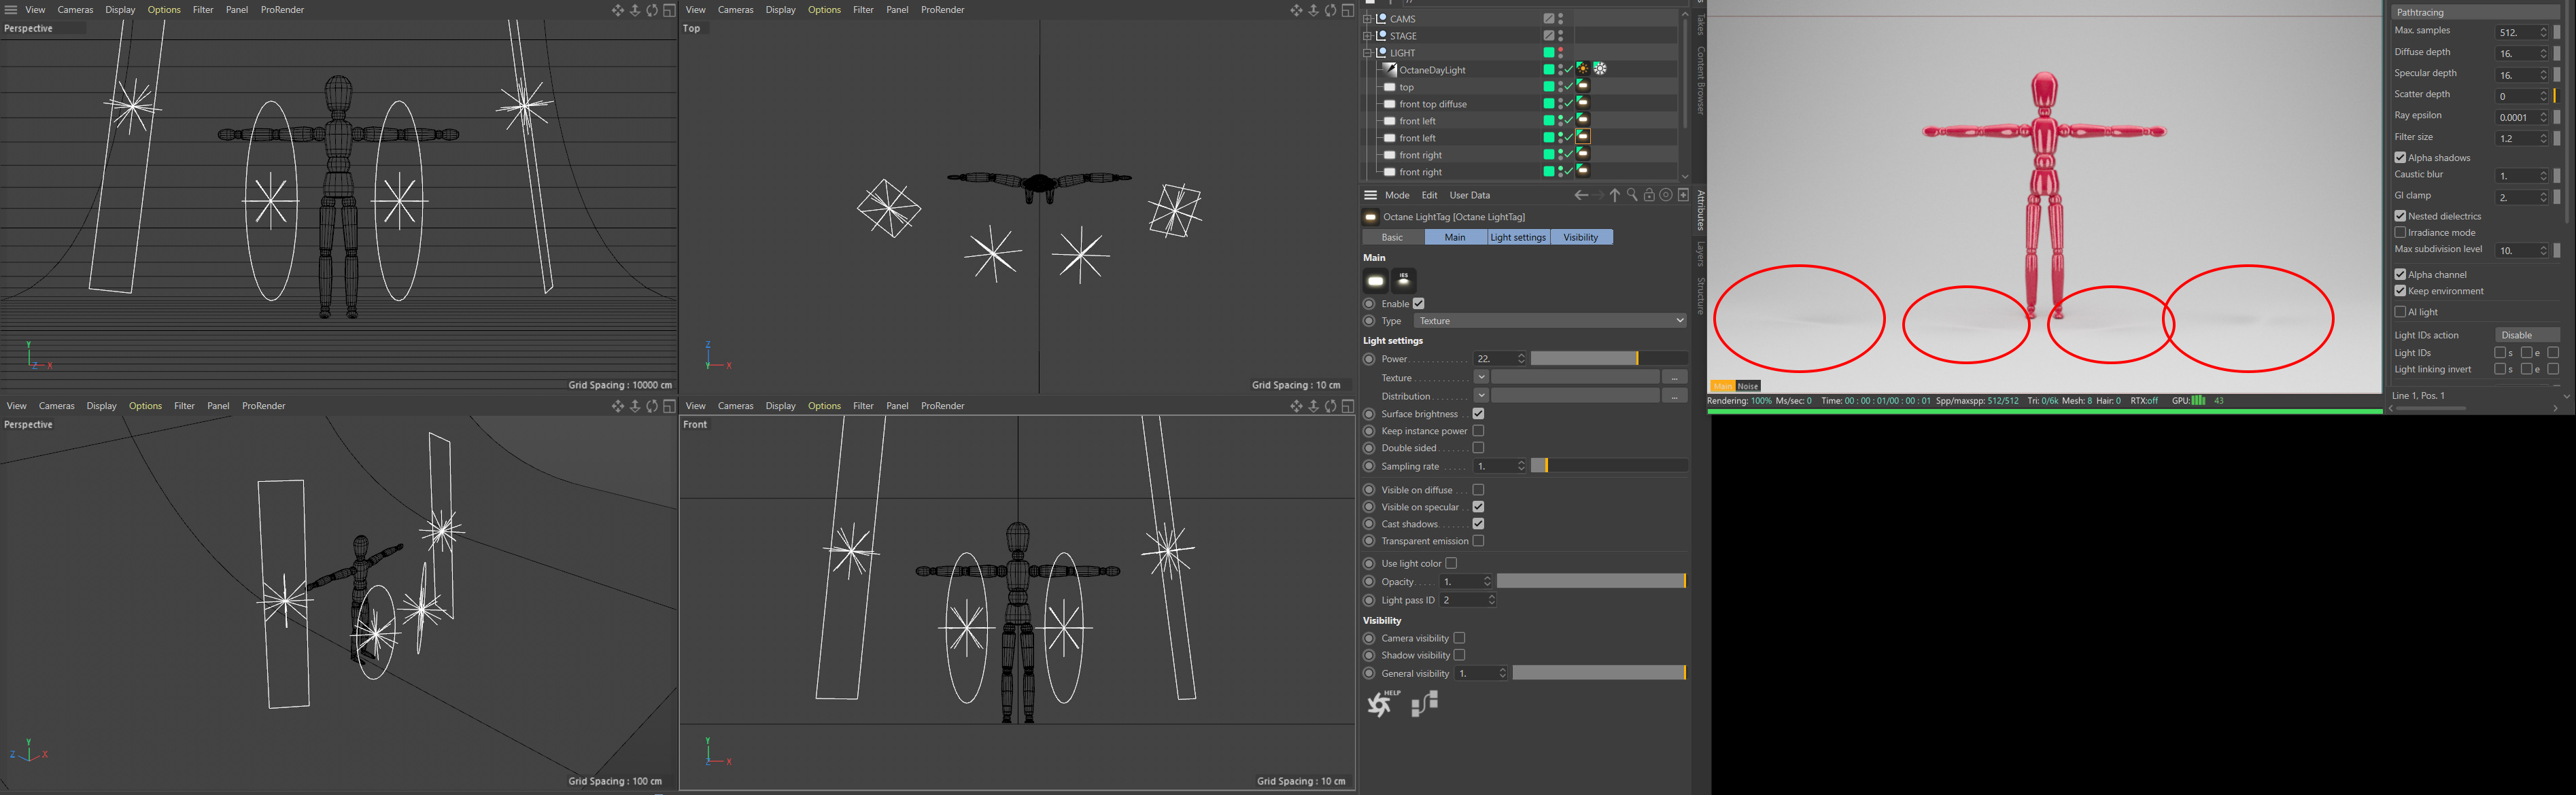Toggle the Alpha shadows checkbox
The height and width of the screenshot is (795, 2576).
2400,158
